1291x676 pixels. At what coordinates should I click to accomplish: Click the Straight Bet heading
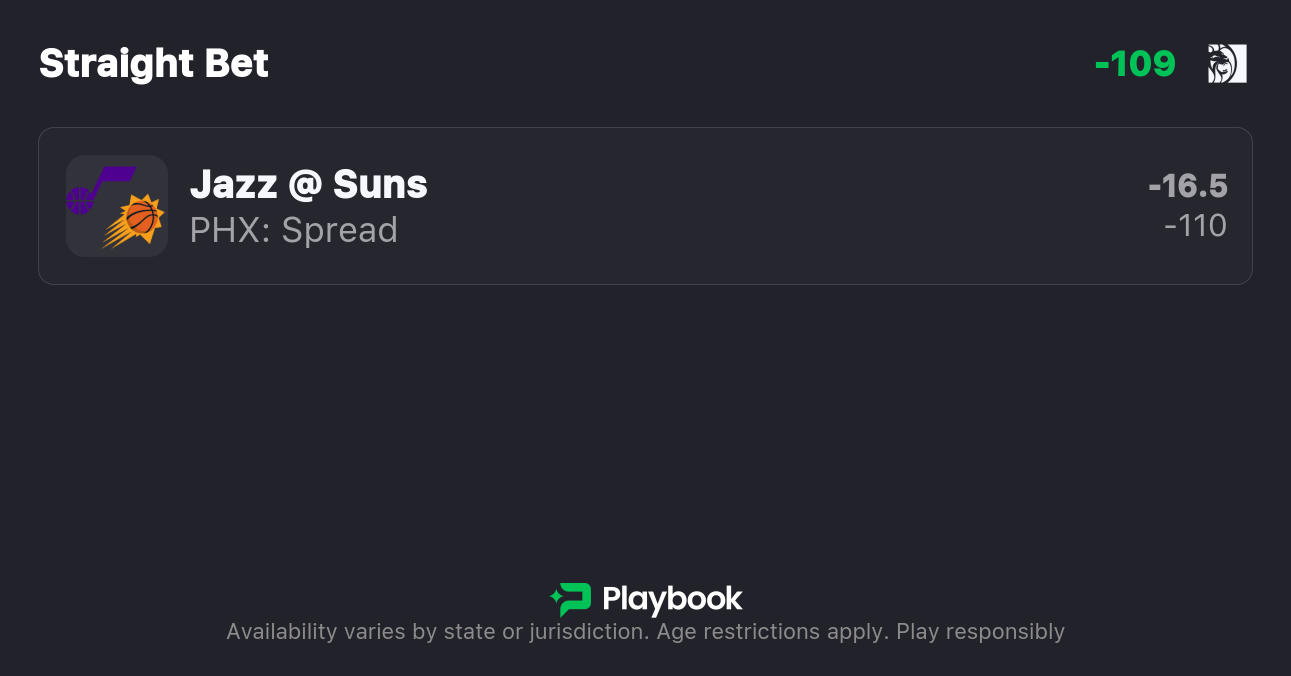[x=154, y=64]
